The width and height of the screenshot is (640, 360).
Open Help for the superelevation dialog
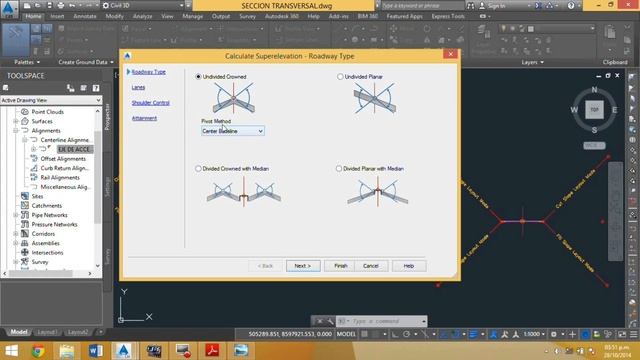(x=409, y=266)
